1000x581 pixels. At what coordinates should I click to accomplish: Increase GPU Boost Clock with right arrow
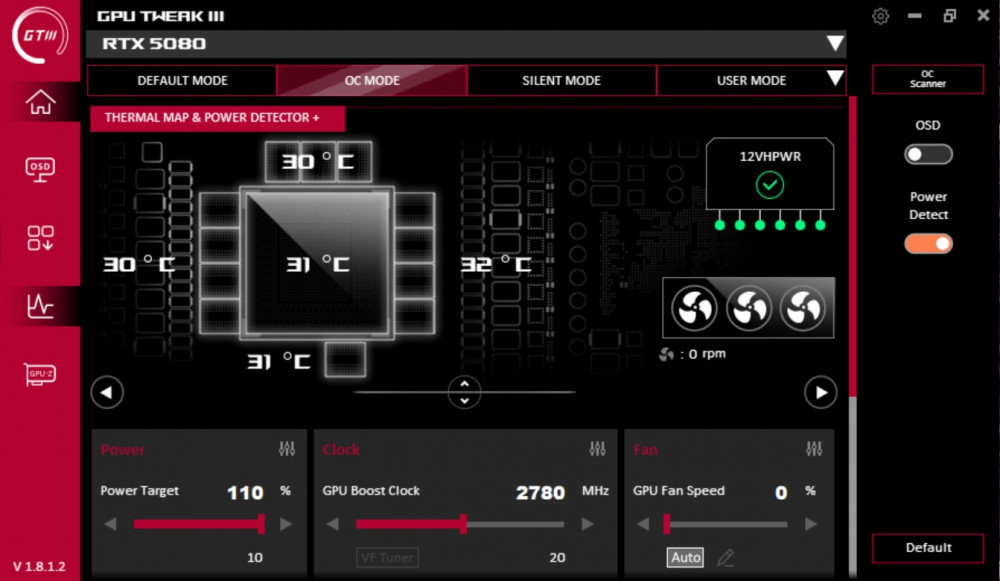tap(587, 524)
